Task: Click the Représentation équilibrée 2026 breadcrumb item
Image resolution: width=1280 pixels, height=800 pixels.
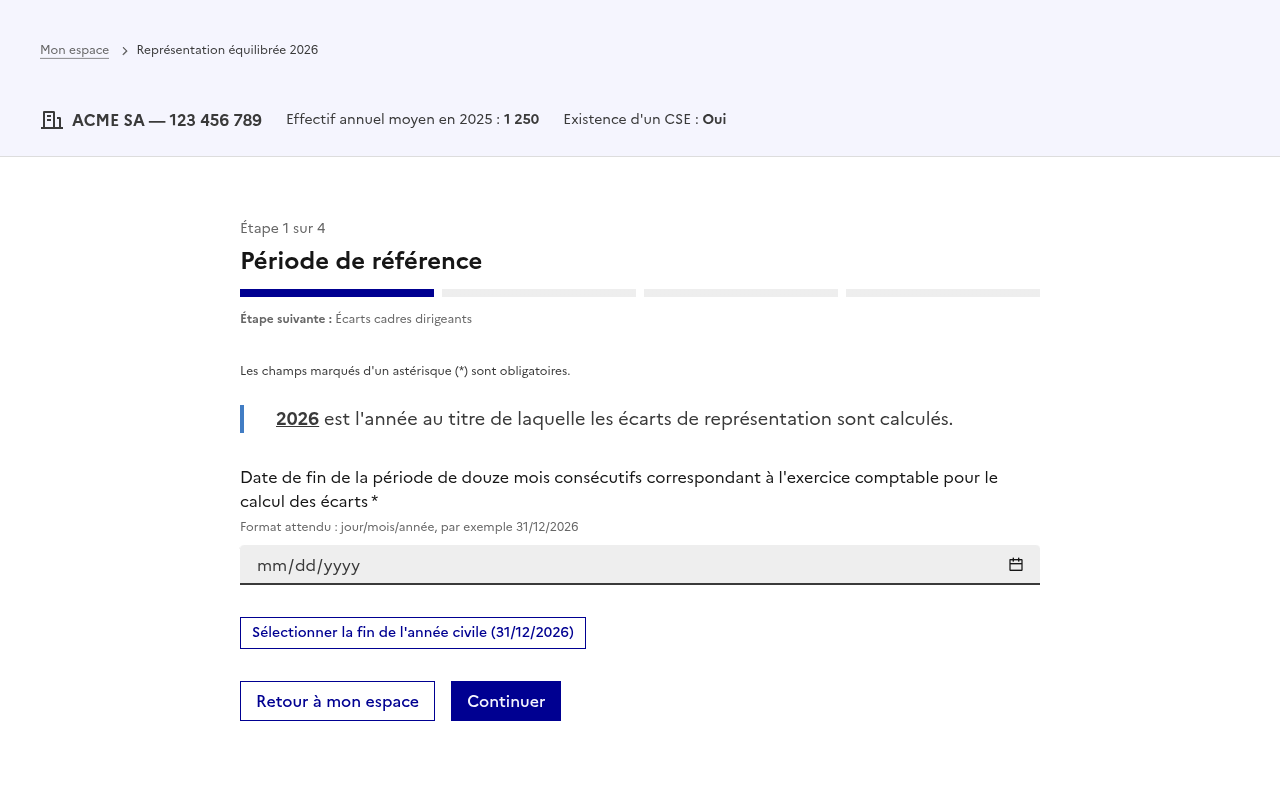Action: (x=227, y=49)
